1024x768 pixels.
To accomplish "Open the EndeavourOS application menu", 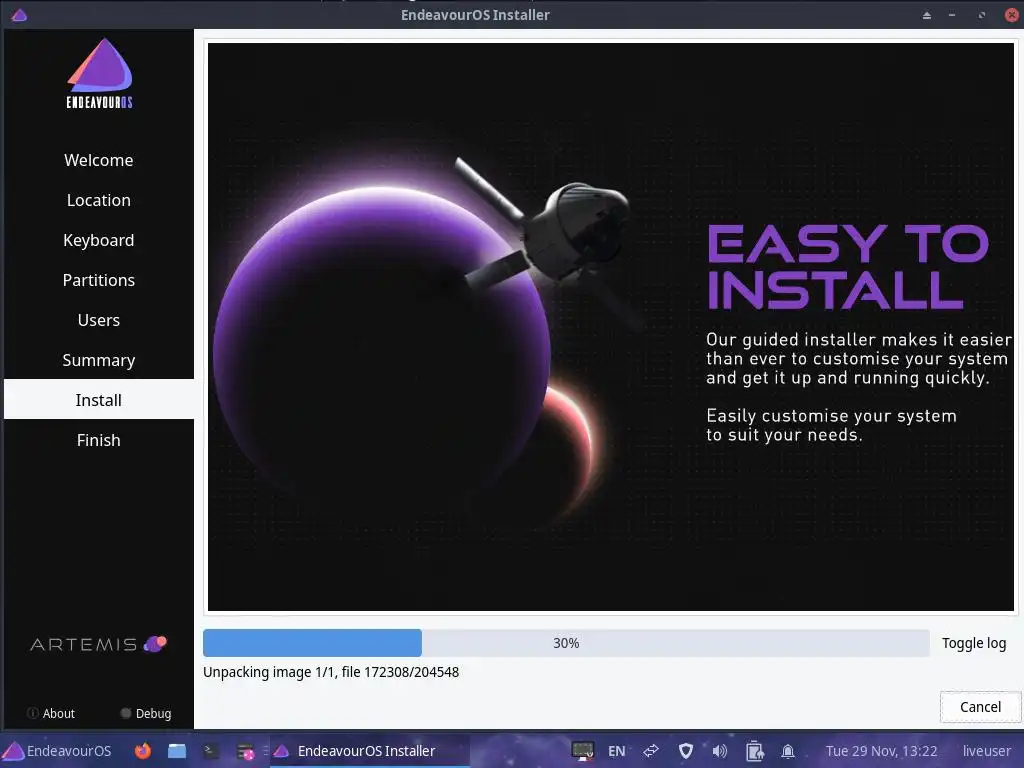I will coord(57,751).
